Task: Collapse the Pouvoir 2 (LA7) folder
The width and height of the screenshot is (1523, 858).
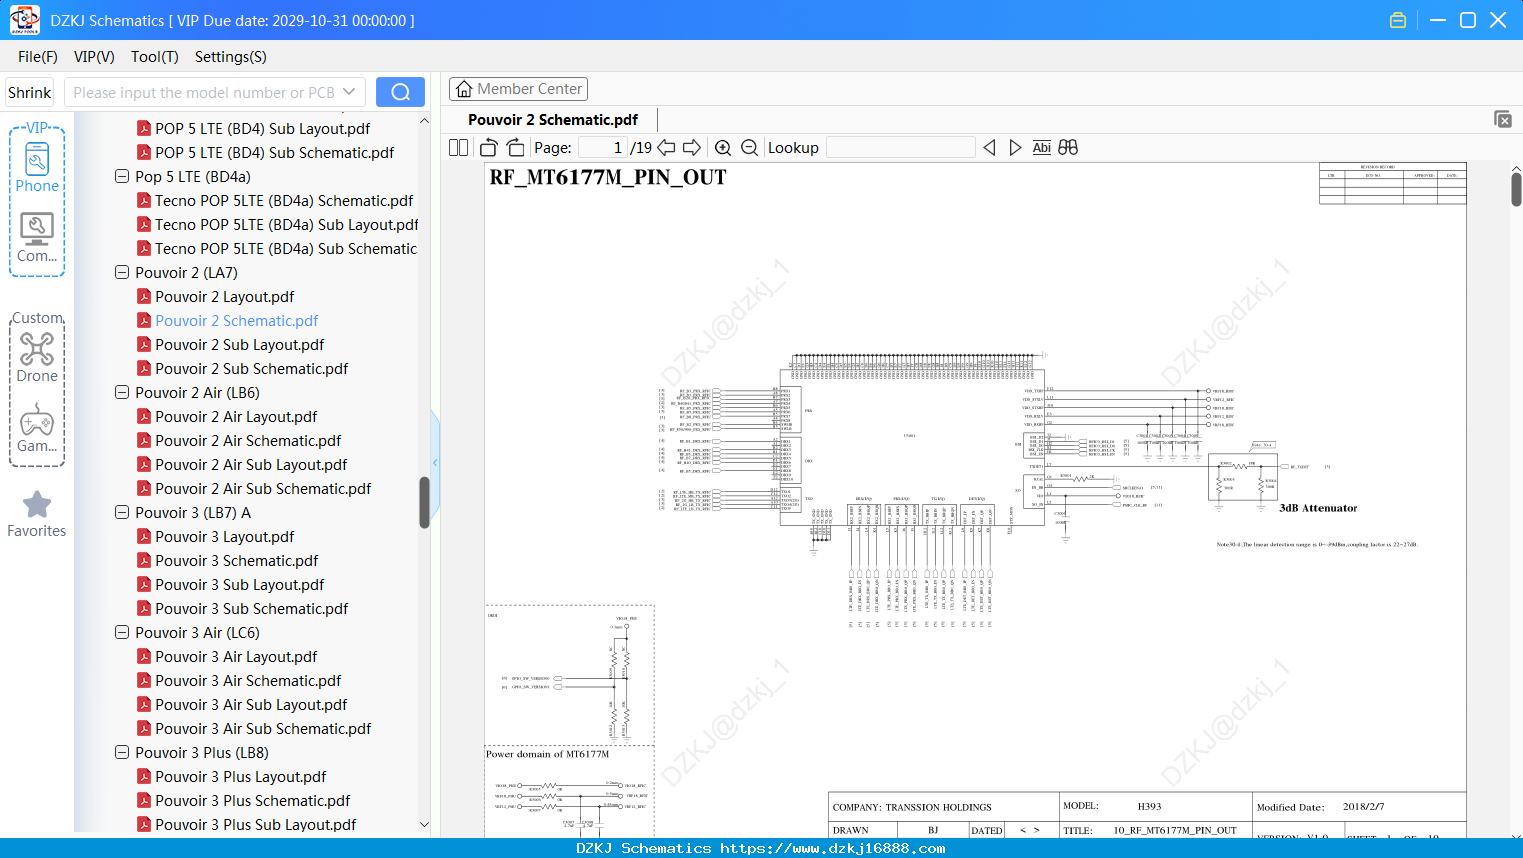Action: coord(122,273)
